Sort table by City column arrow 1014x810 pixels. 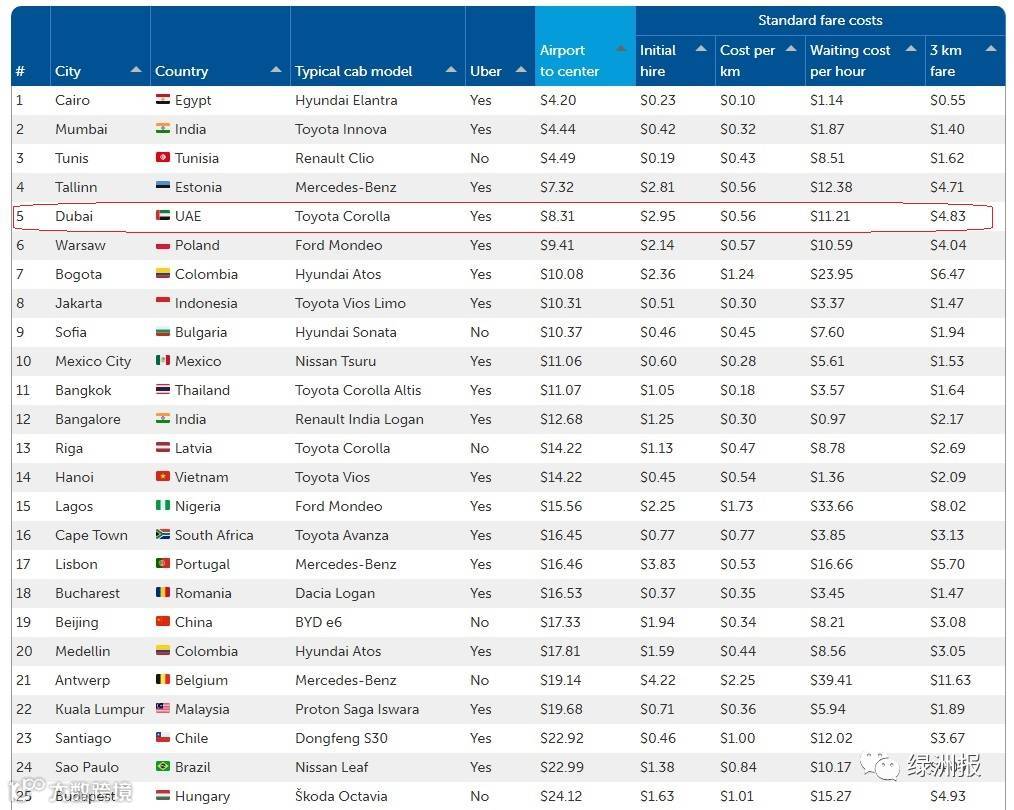coord(136,70)
